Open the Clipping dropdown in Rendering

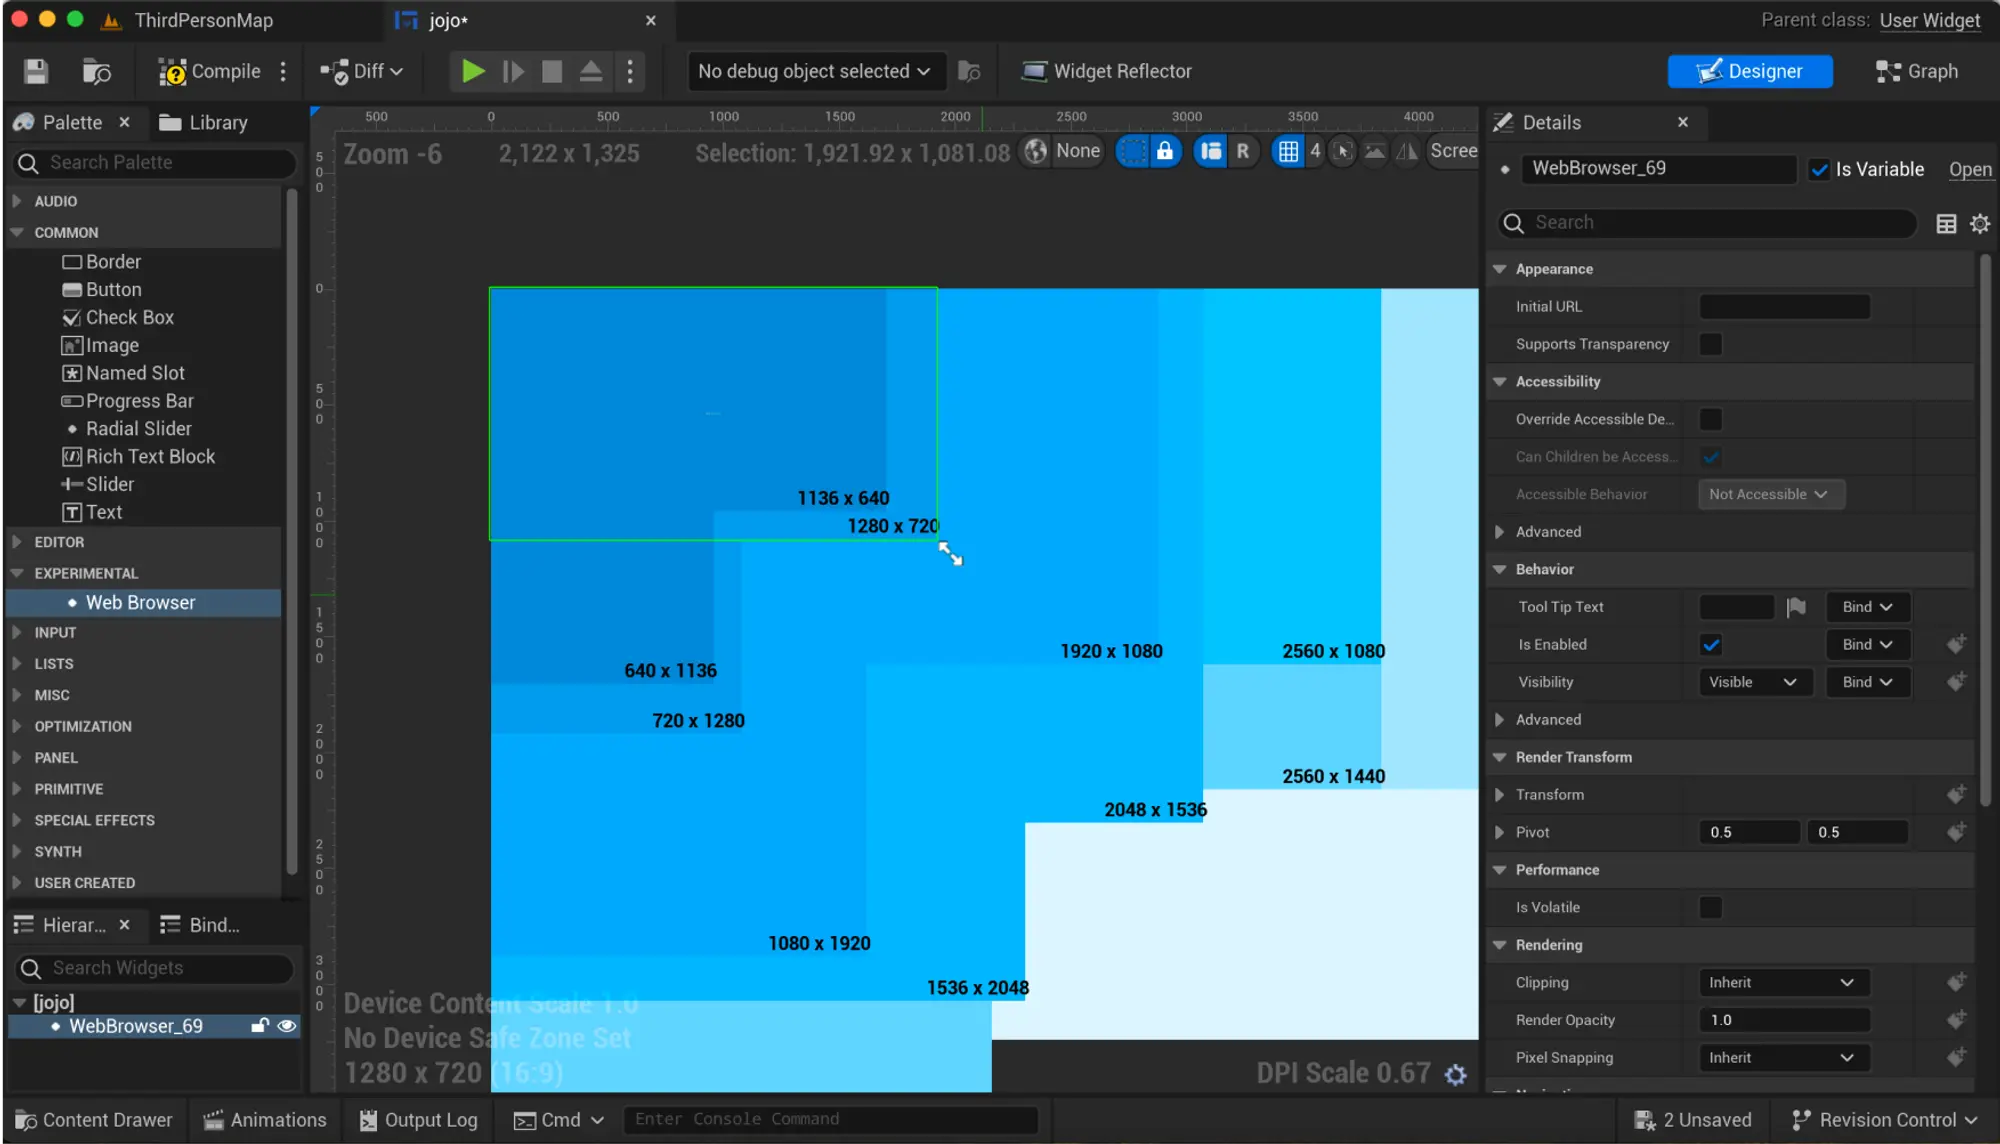pos(1780,983)
